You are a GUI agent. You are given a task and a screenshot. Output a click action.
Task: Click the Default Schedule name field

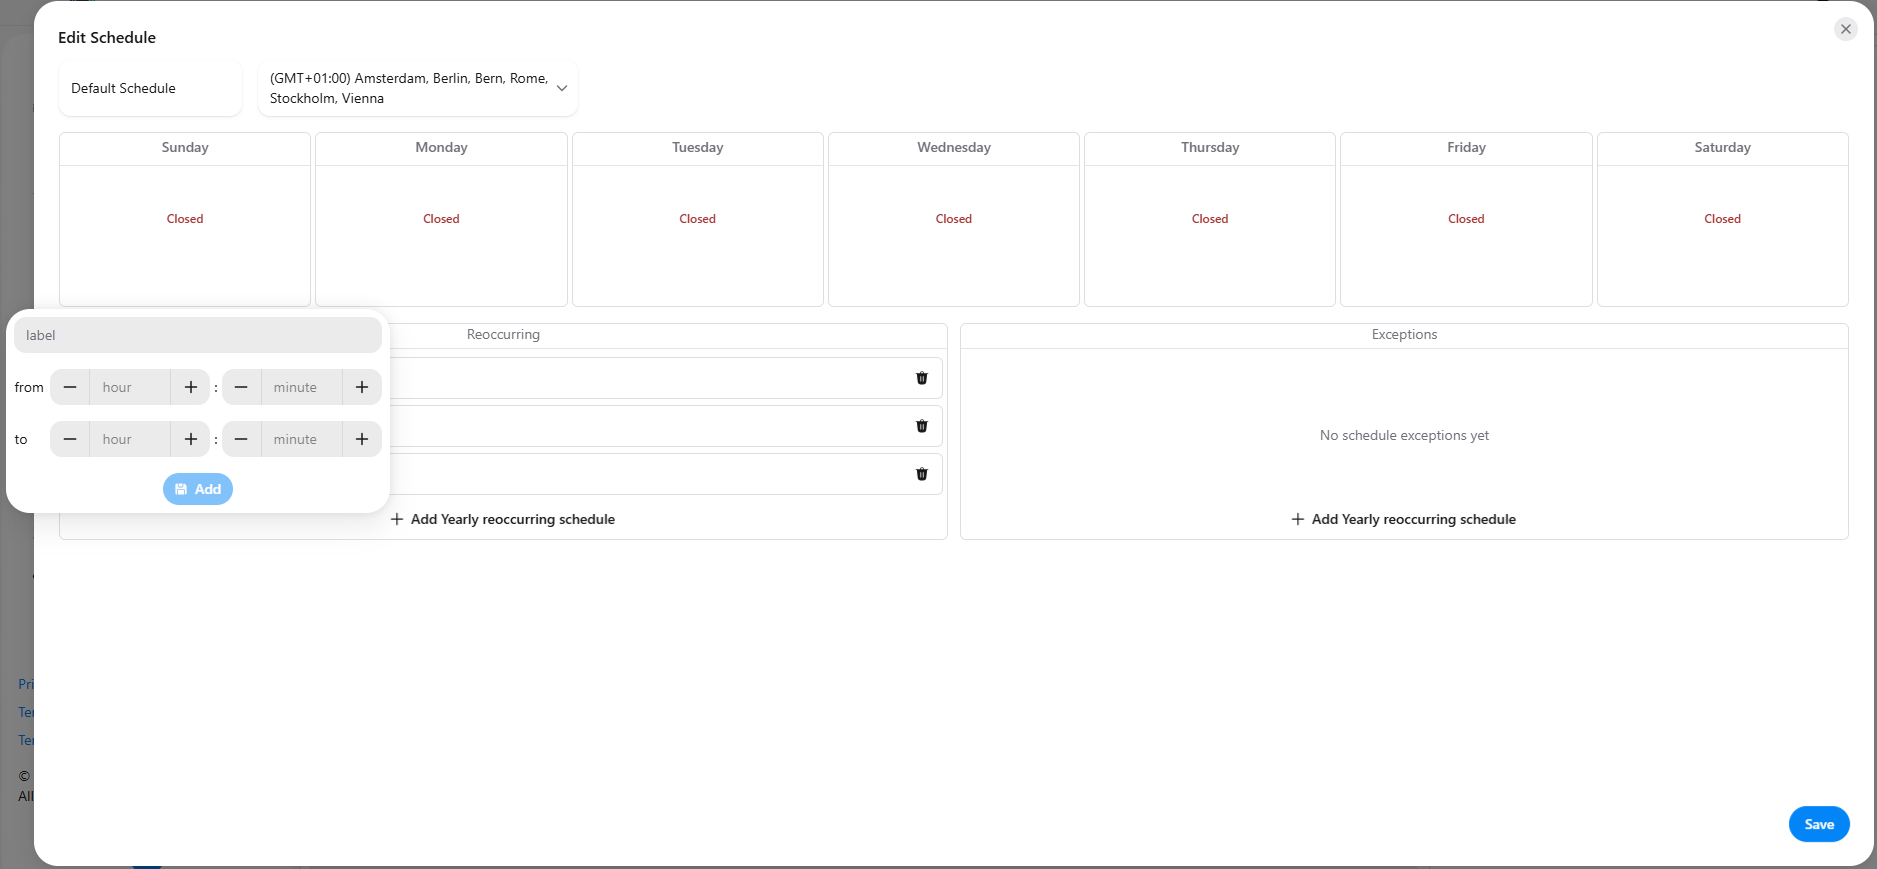coord(150,88)
